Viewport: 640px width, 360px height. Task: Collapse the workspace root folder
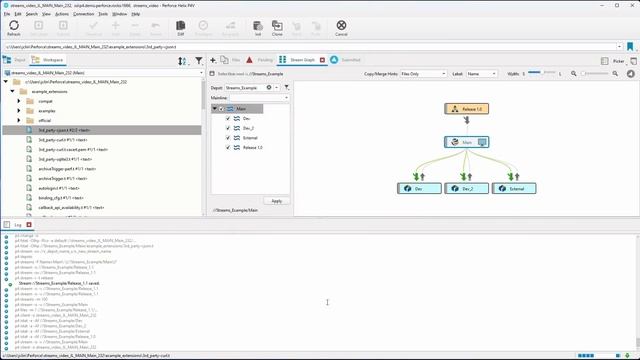coord(6,82)
